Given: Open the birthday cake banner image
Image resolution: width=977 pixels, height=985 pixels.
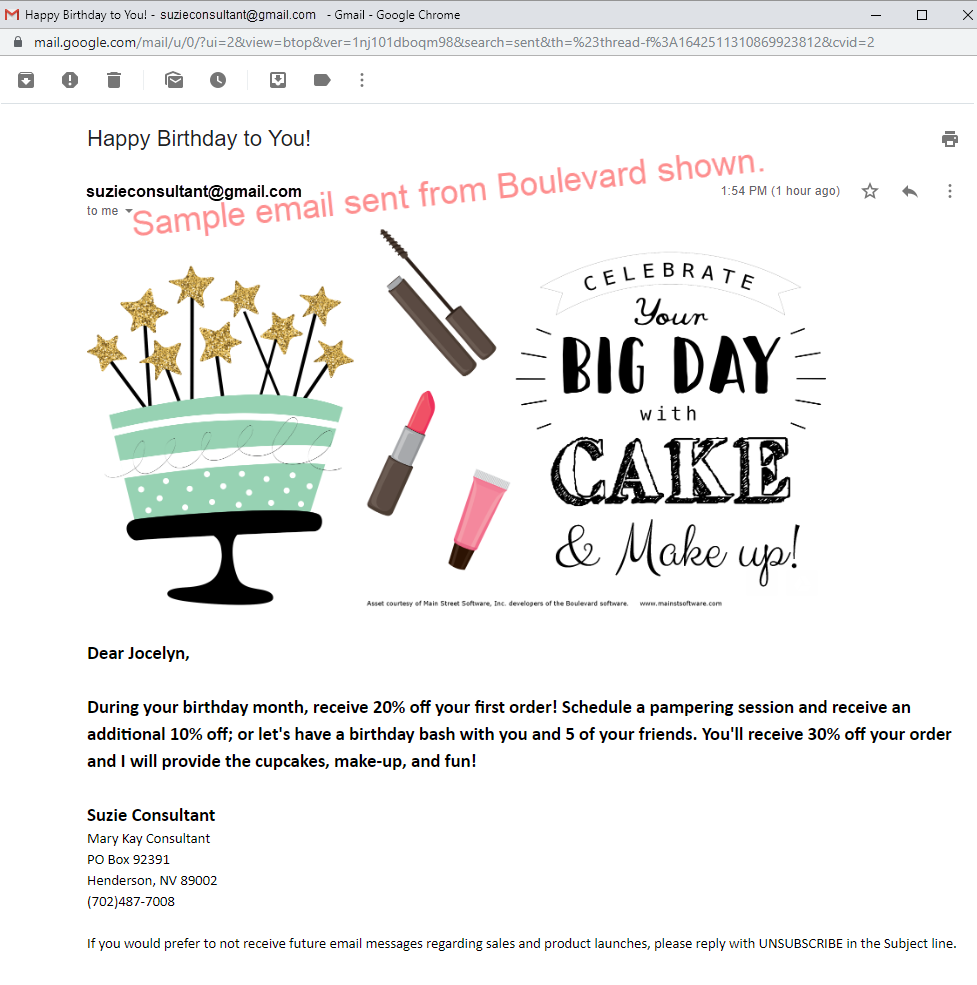Looking at the screenshot, I should 457,418.
